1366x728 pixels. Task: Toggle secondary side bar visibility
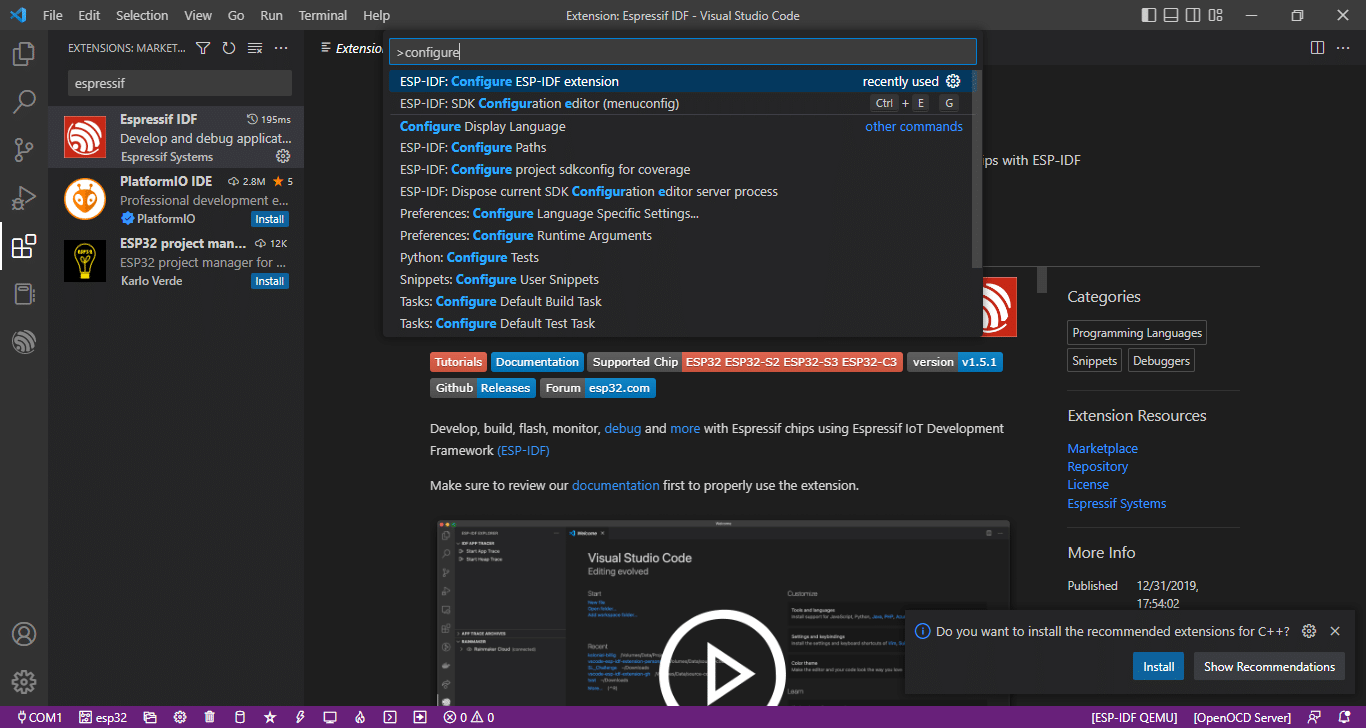click(1193, 15)
